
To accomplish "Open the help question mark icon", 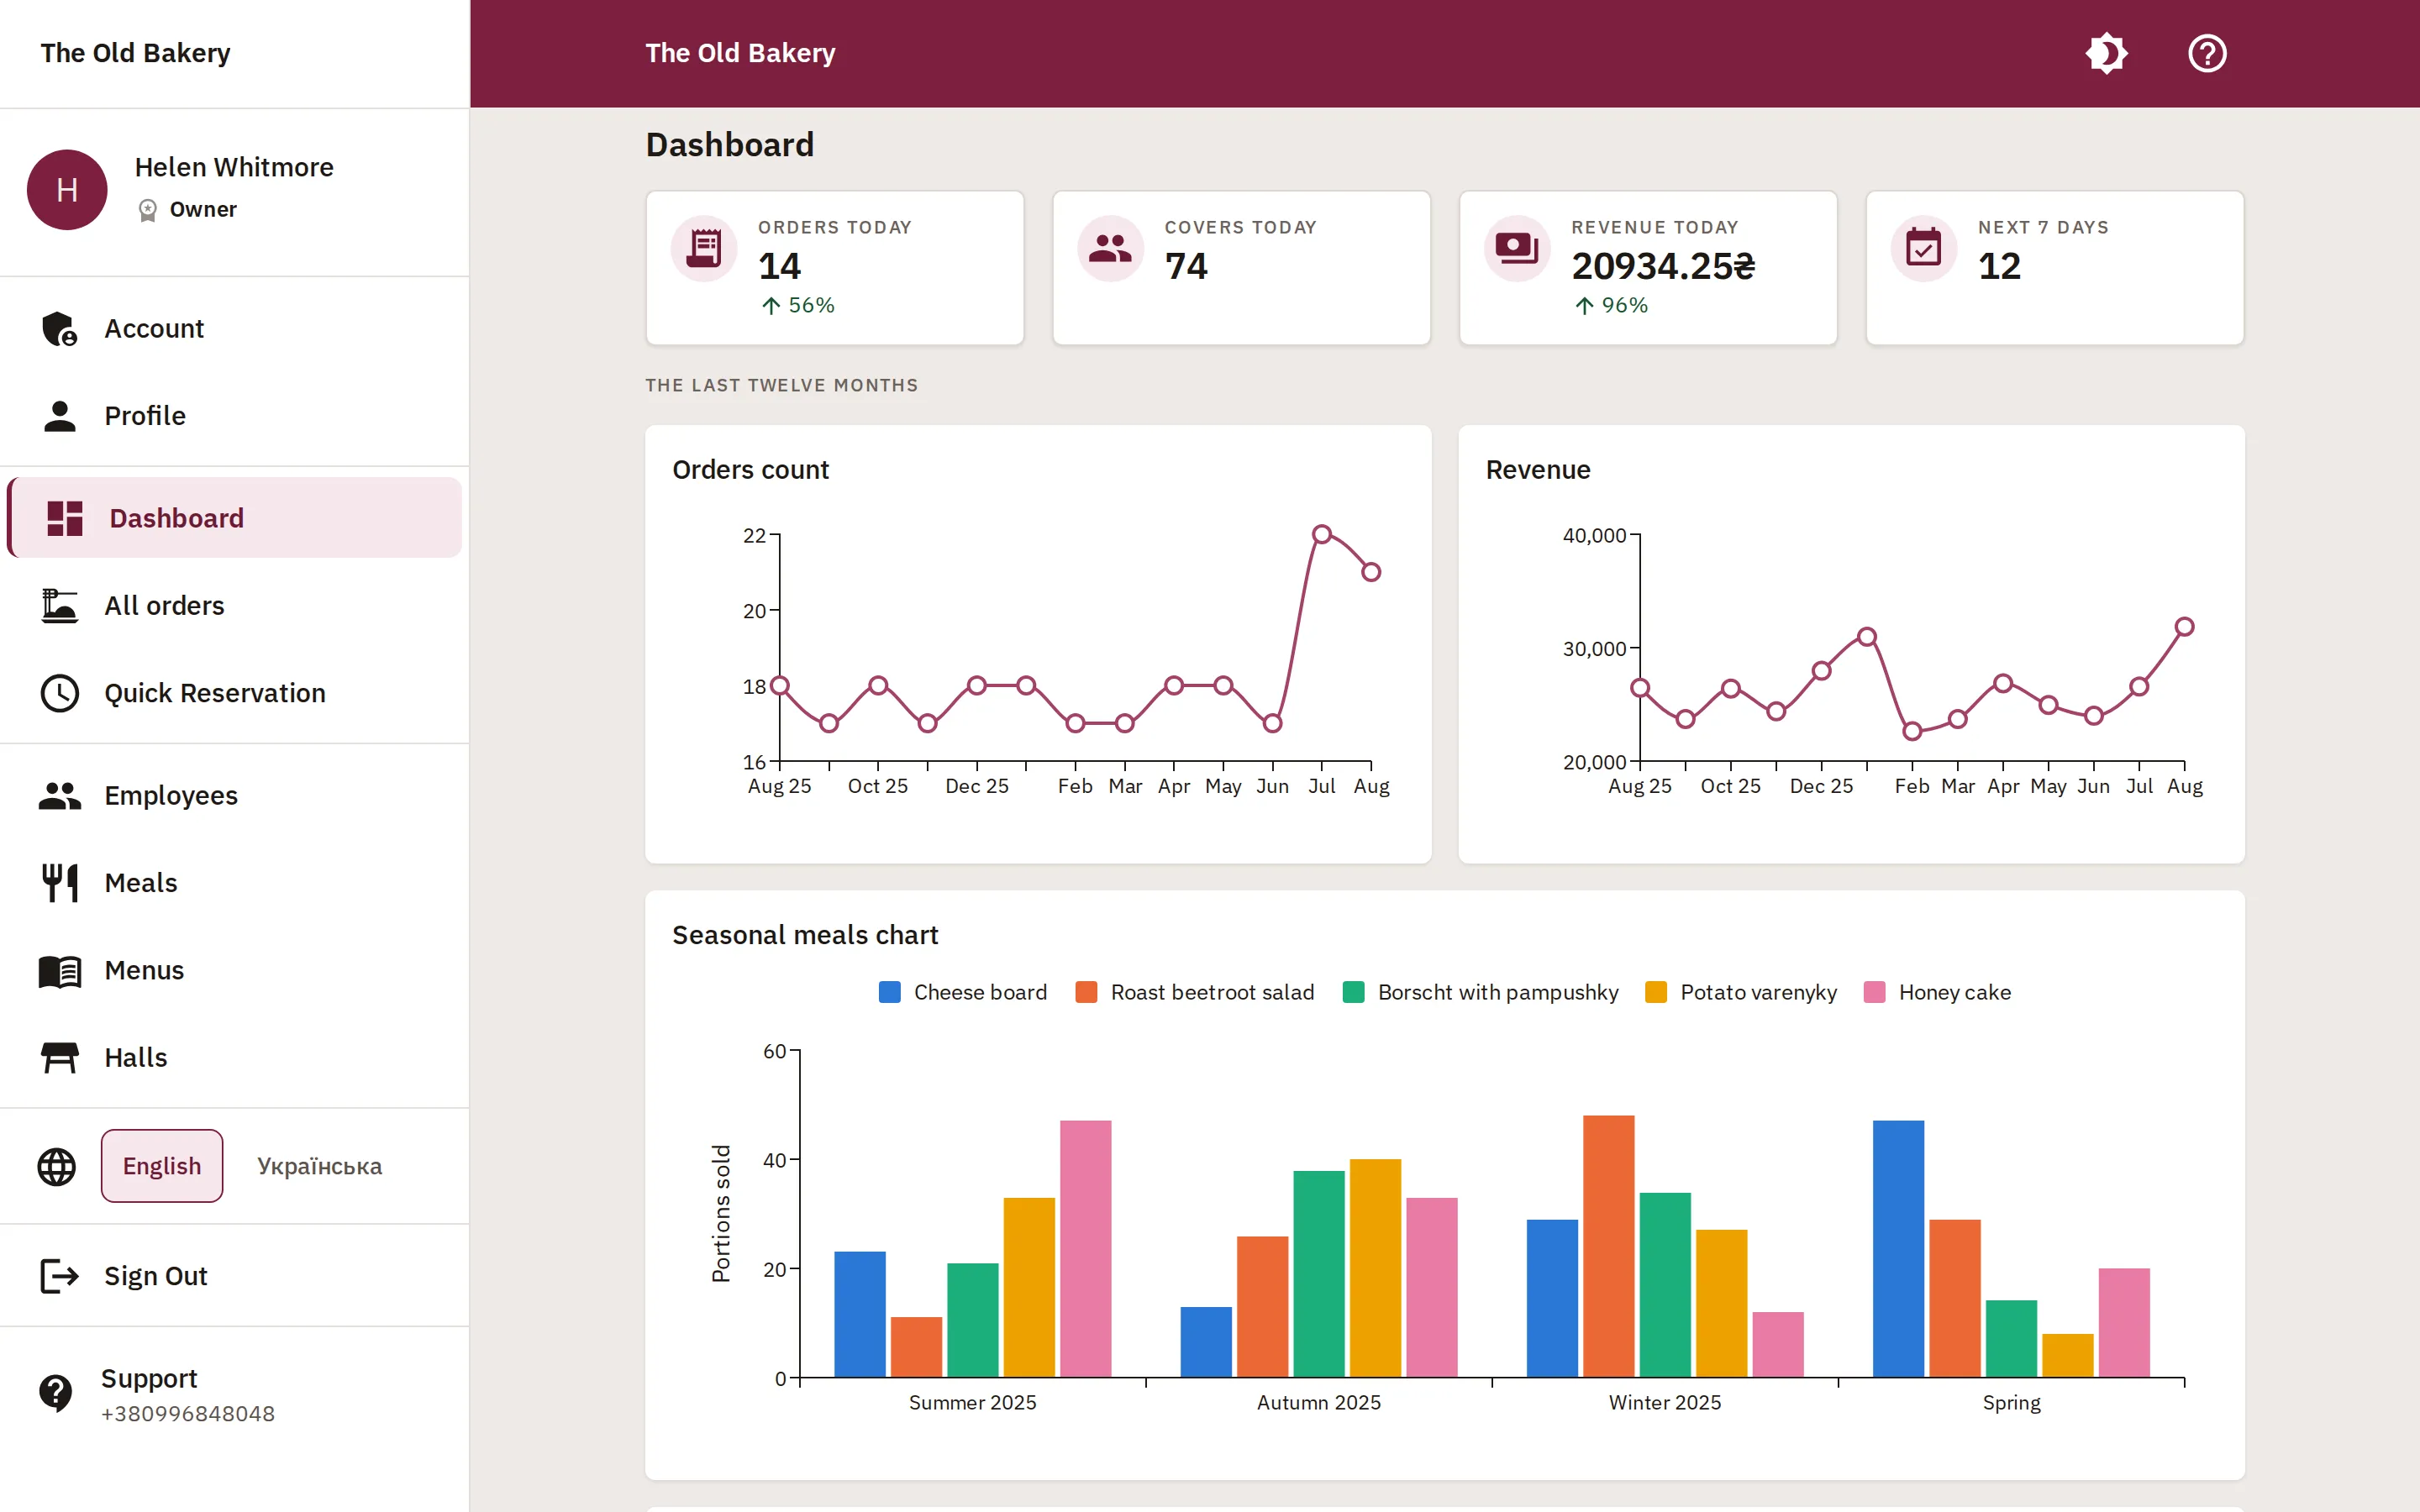I will [x=2207, y=53].
